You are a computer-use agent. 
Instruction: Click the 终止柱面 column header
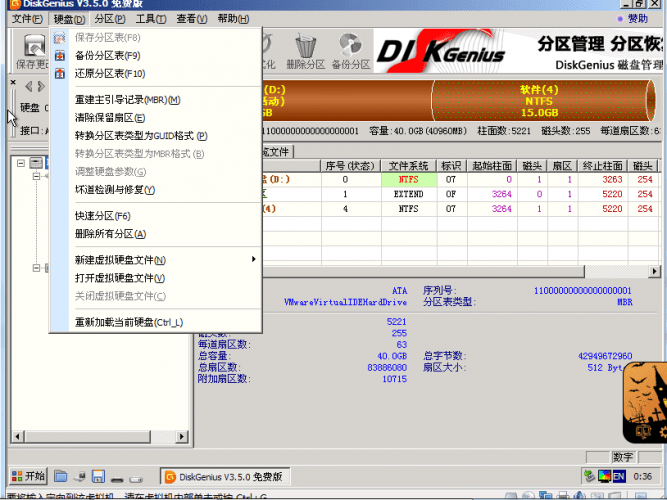[602, 166]
